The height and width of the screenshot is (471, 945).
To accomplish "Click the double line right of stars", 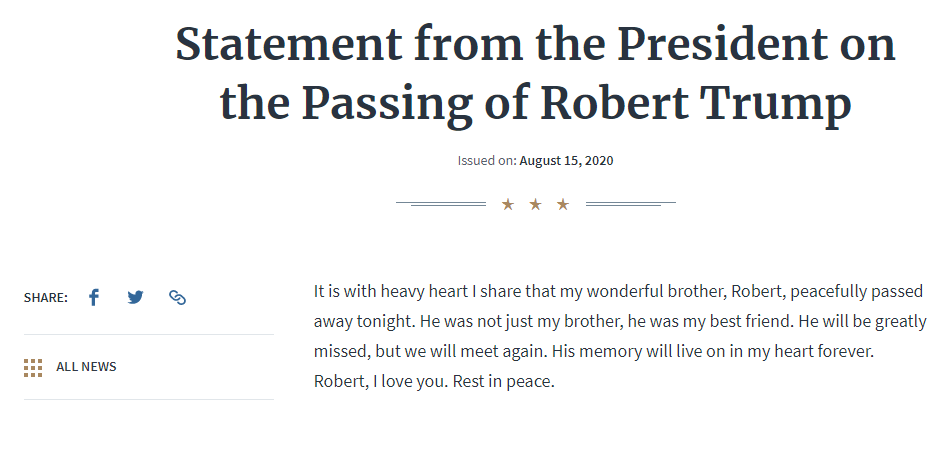I will click(630, 204).
